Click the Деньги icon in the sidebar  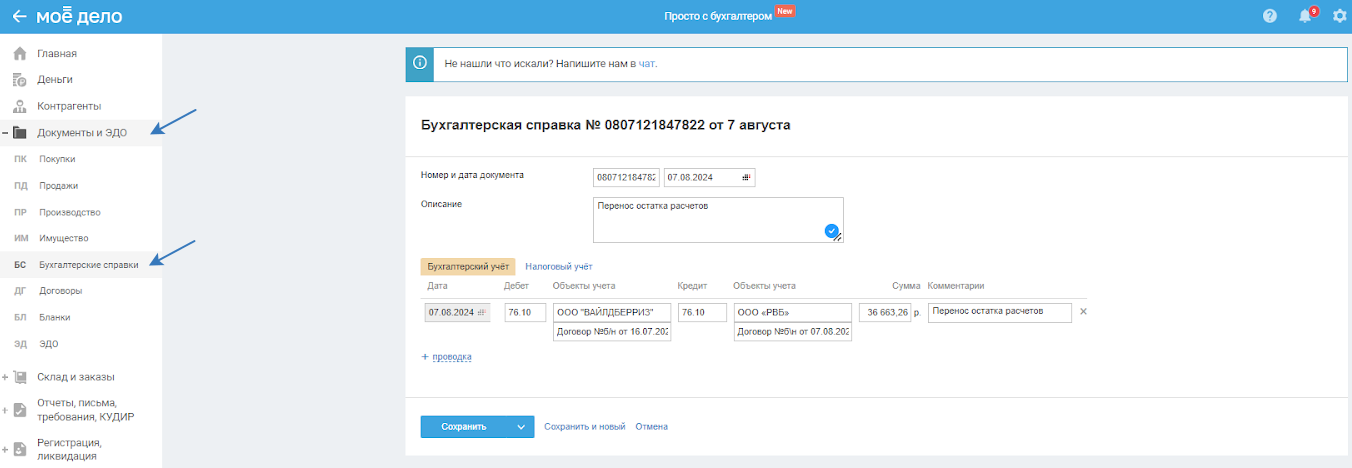point(20,79)
